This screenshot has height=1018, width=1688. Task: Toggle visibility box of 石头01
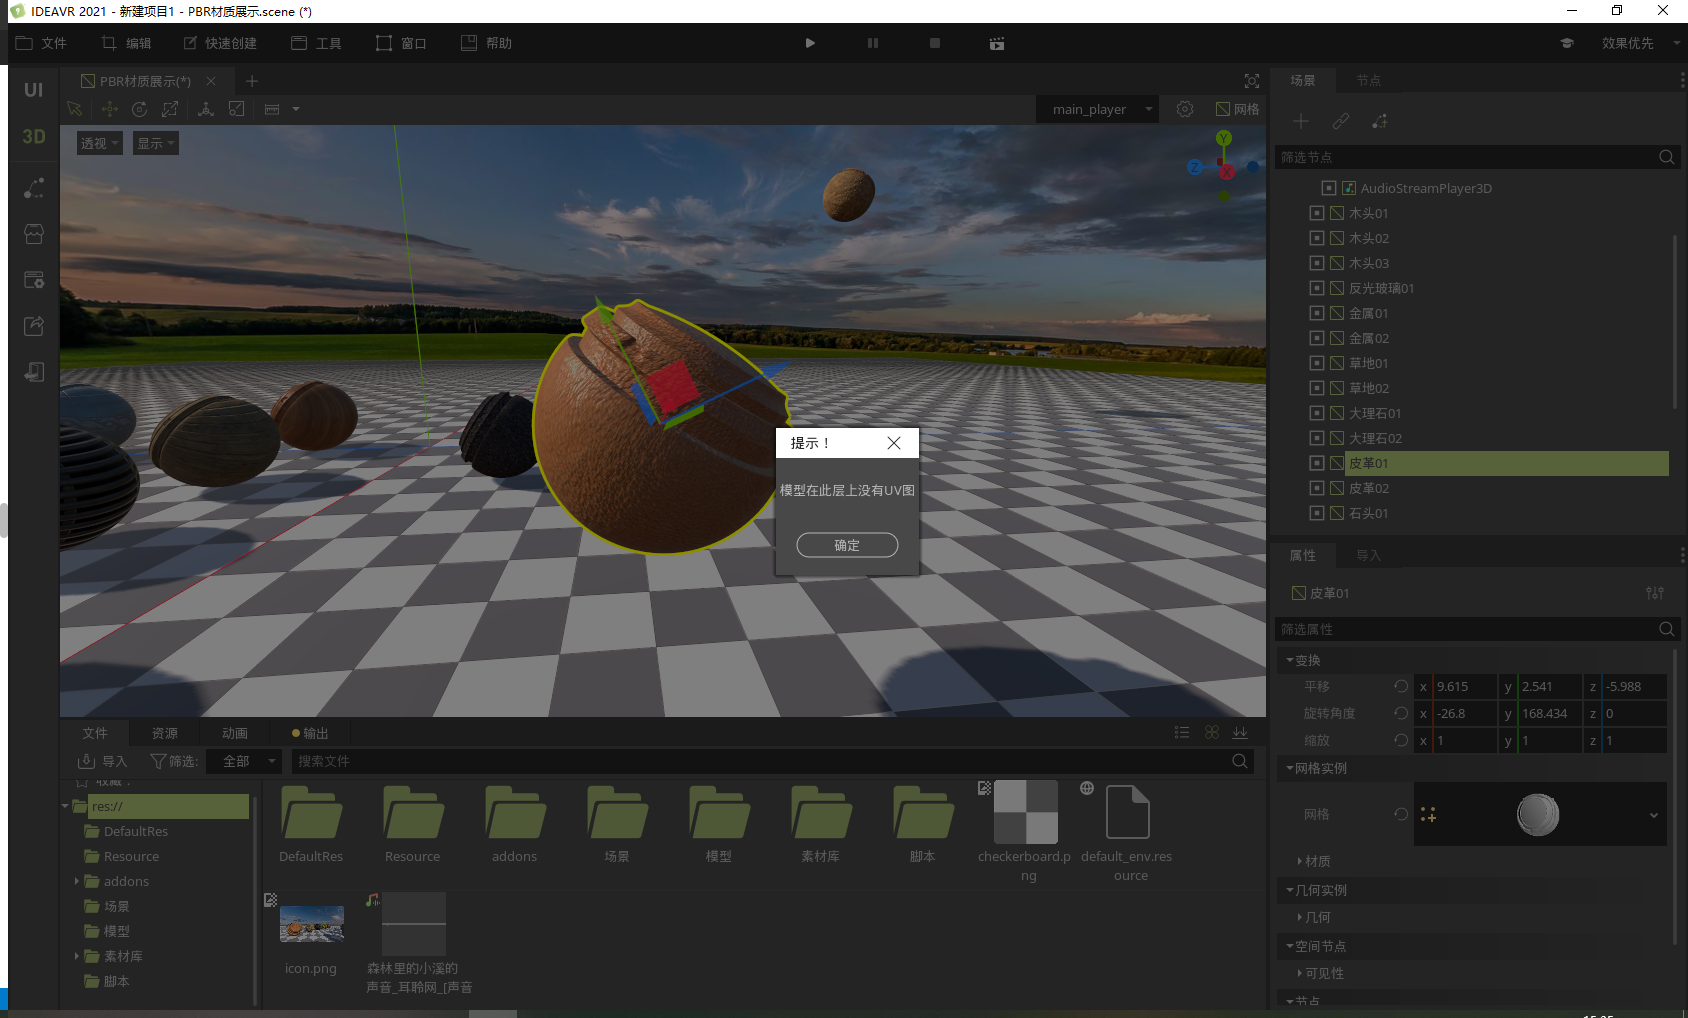[1316, 513]
